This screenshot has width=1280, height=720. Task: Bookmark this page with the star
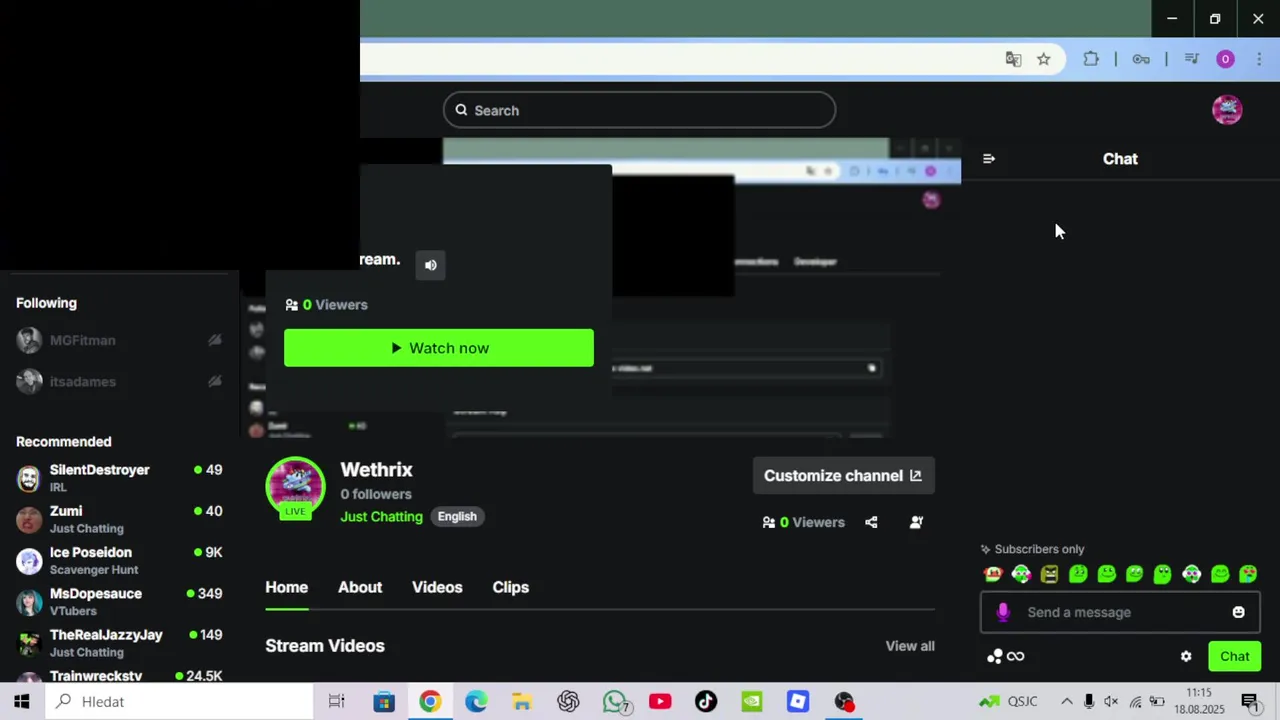pos(1044,59)
